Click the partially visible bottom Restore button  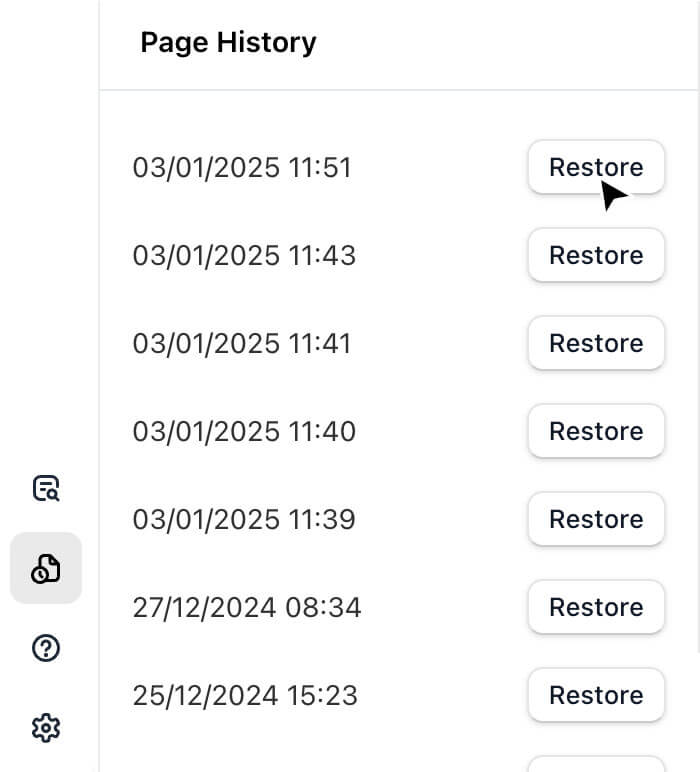click(596, 765)
